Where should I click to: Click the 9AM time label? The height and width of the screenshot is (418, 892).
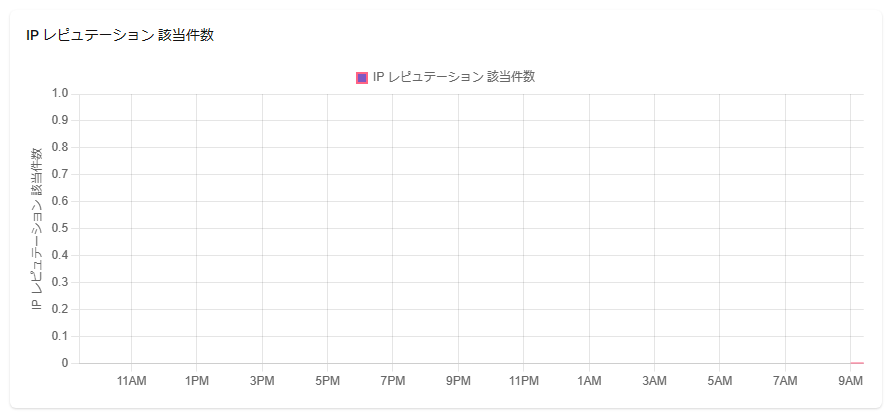(x=850, y=381)
